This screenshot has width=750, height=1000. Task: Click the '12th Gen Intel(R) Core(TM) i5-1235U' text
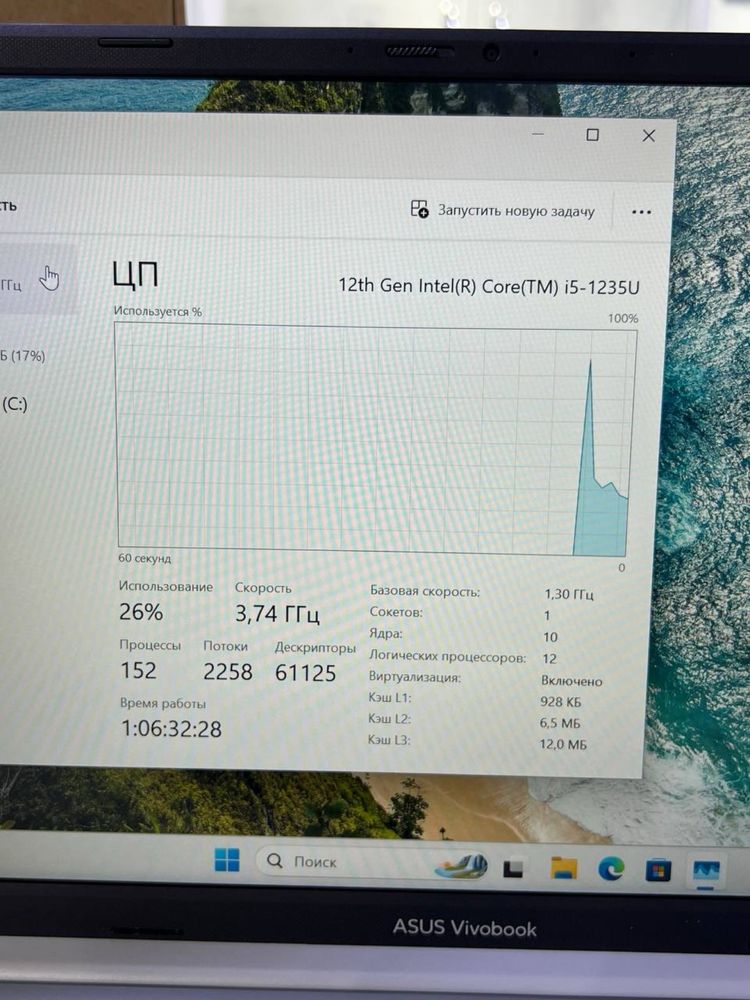point(489,286)
